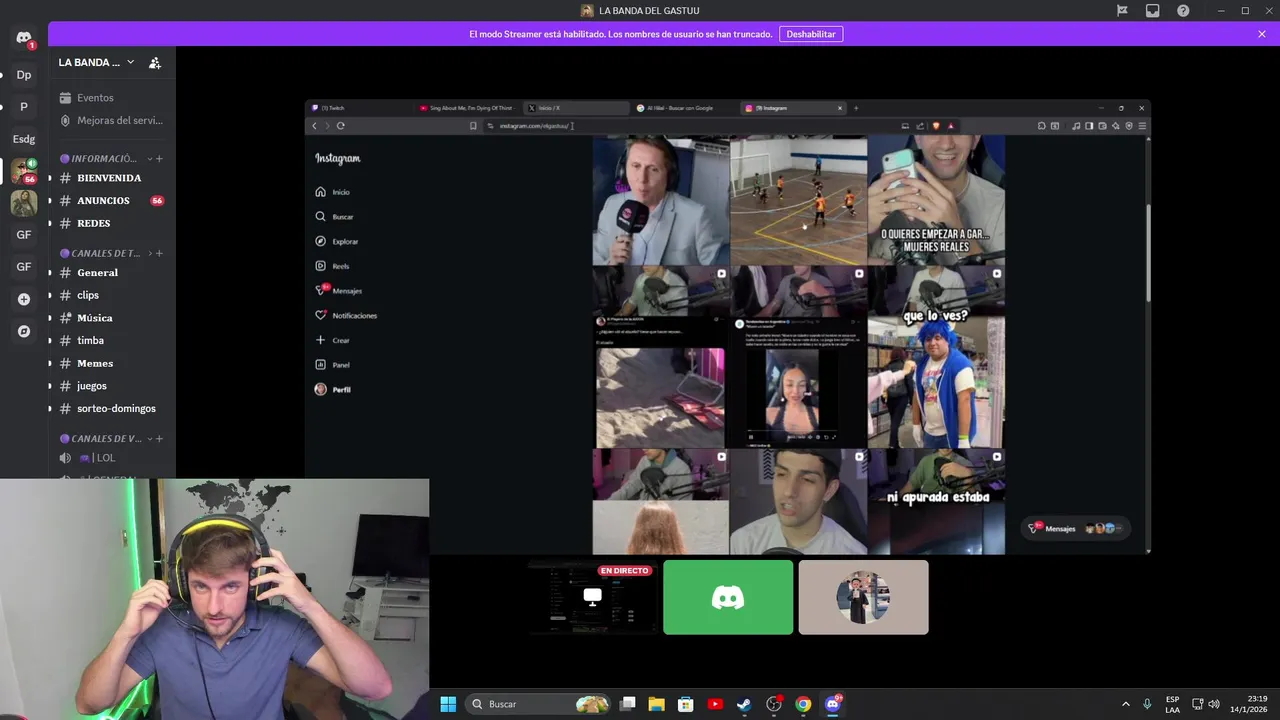Open the Esdg server icon
Viewport: 1280px width, 720px height.
(24, 139)
